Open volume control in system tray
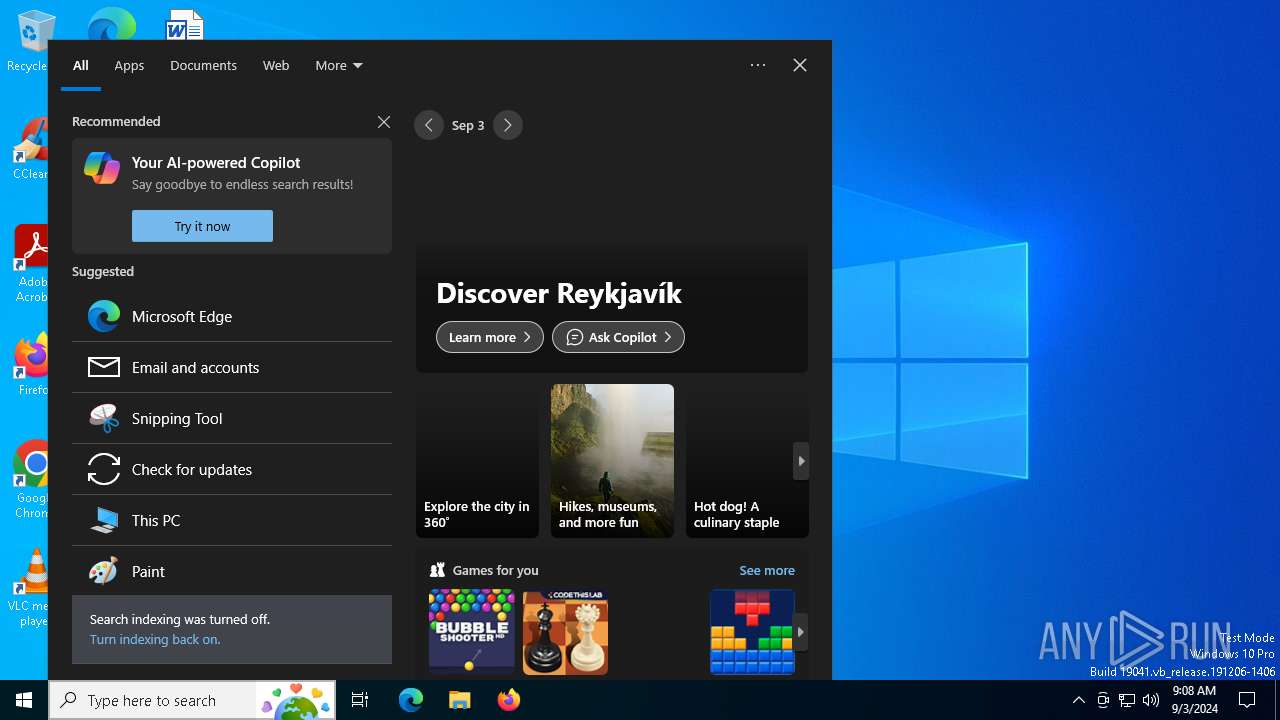This screenshot has height=720, width=1280. pos(1151,700)
